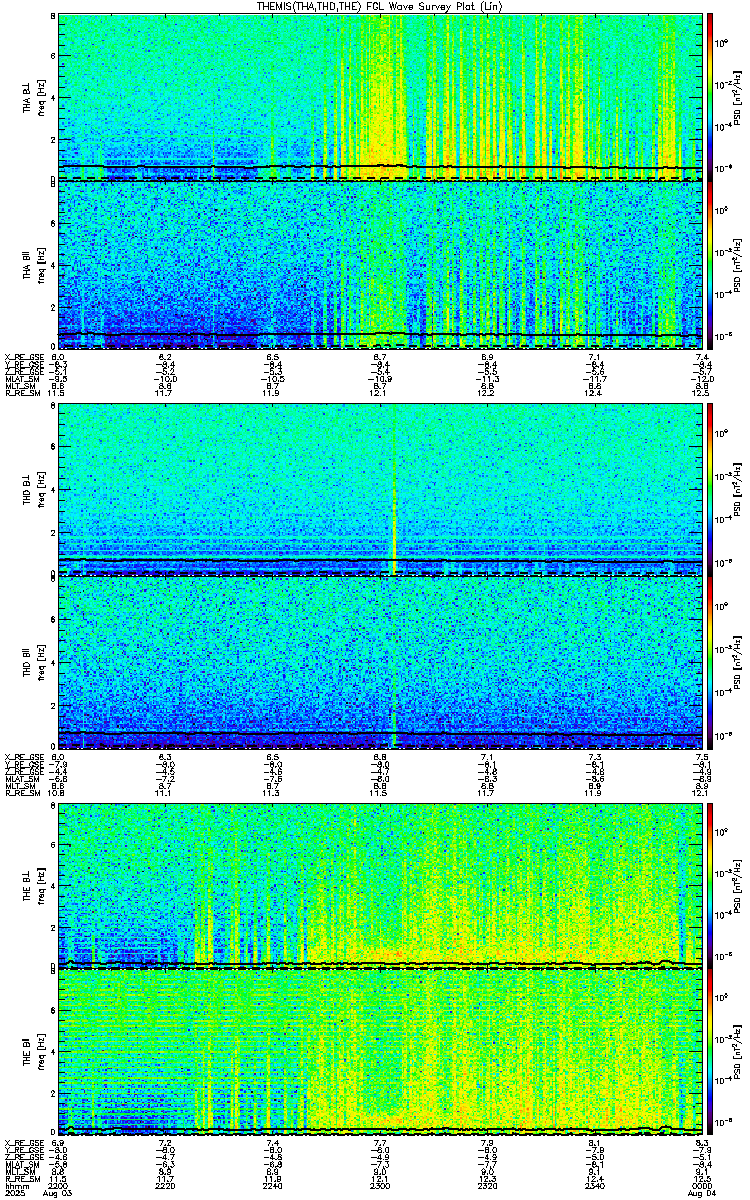This screenshot has width=750, height=1200.
Task: Click the 2240 time tick label
Action: (x=273, y=1184)
